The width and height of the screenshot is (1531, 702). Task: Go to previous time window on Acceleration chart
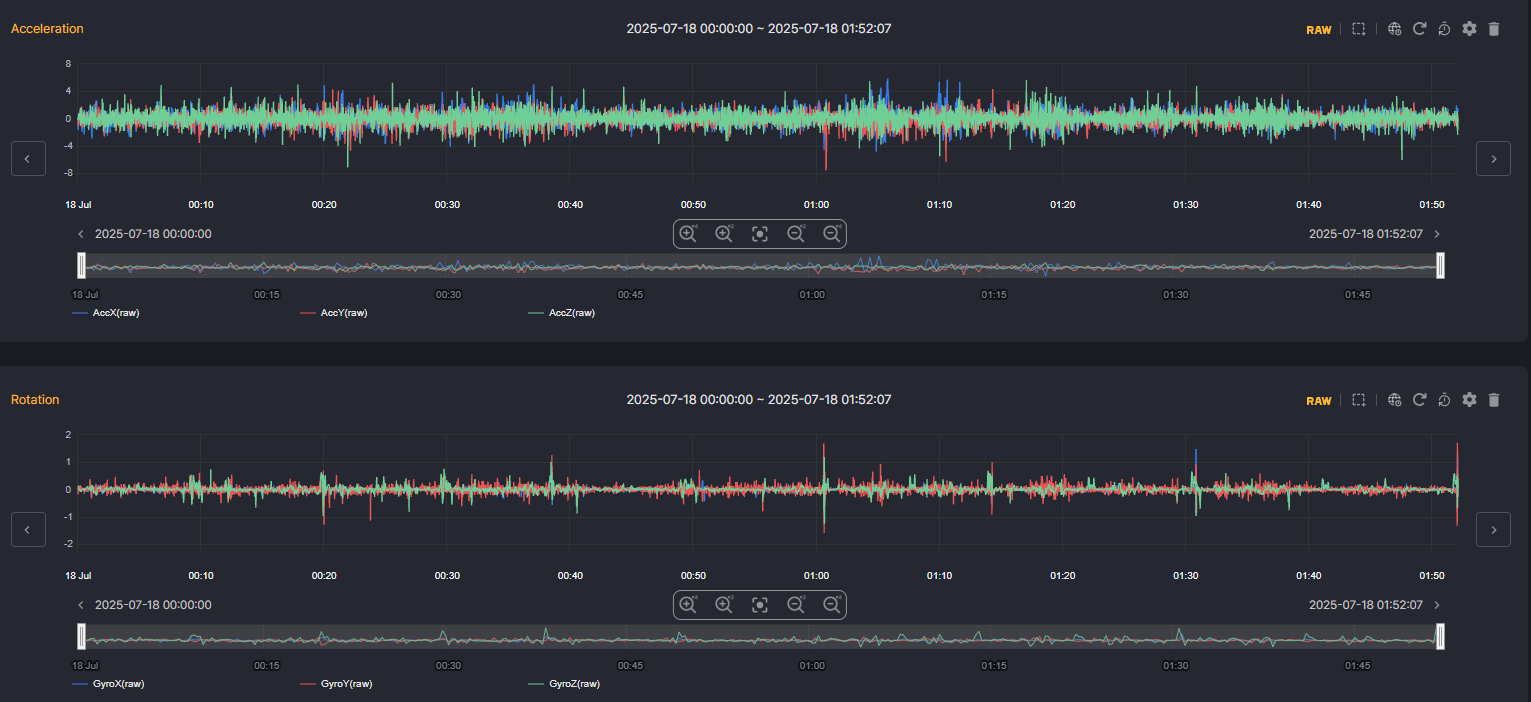[28, 158]
